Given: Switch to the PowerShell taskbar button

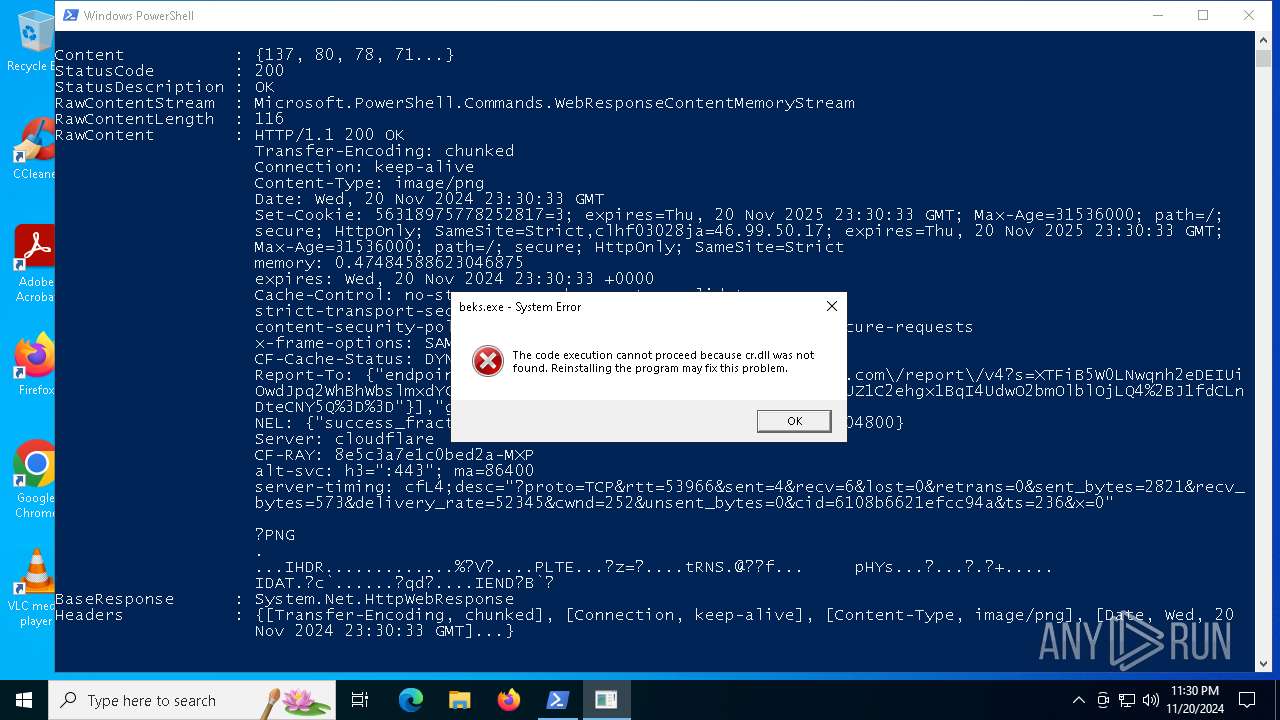Looking at the screenshot, I should click(x=557, y=700).
